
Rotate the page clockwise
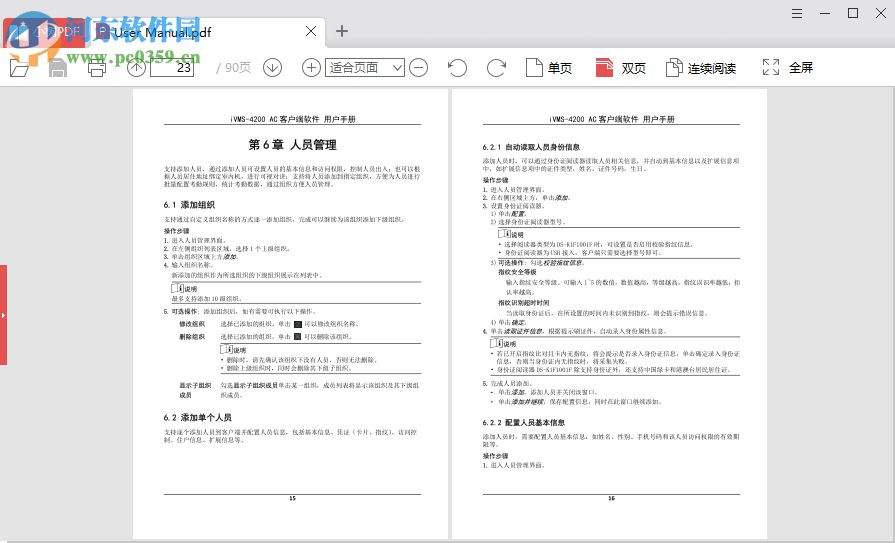(496, 68)
